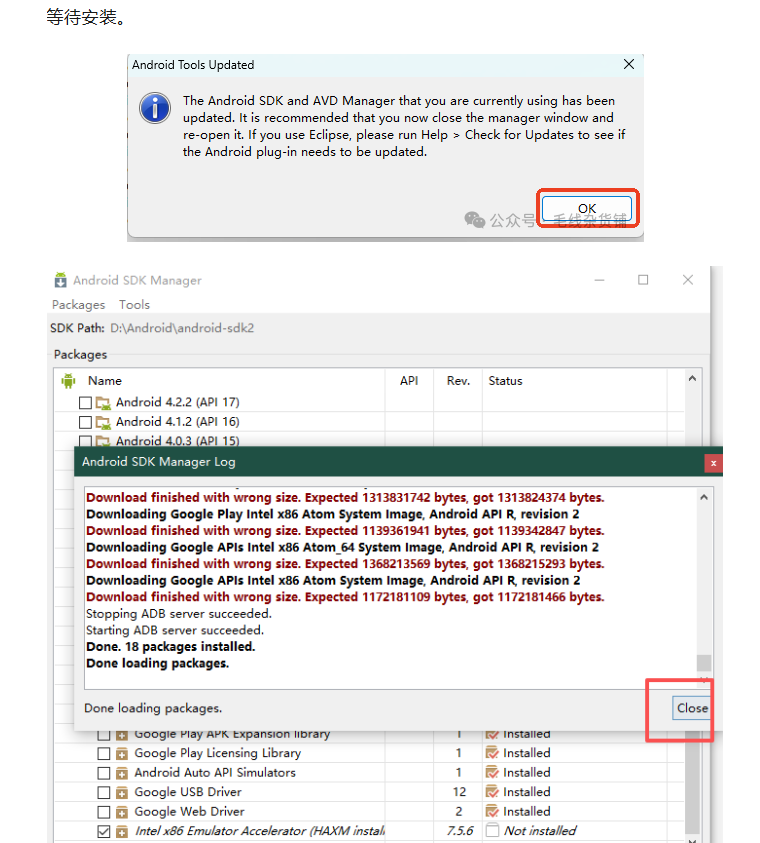Minimize the Android SDK Manager window

(x=599, y=280)
